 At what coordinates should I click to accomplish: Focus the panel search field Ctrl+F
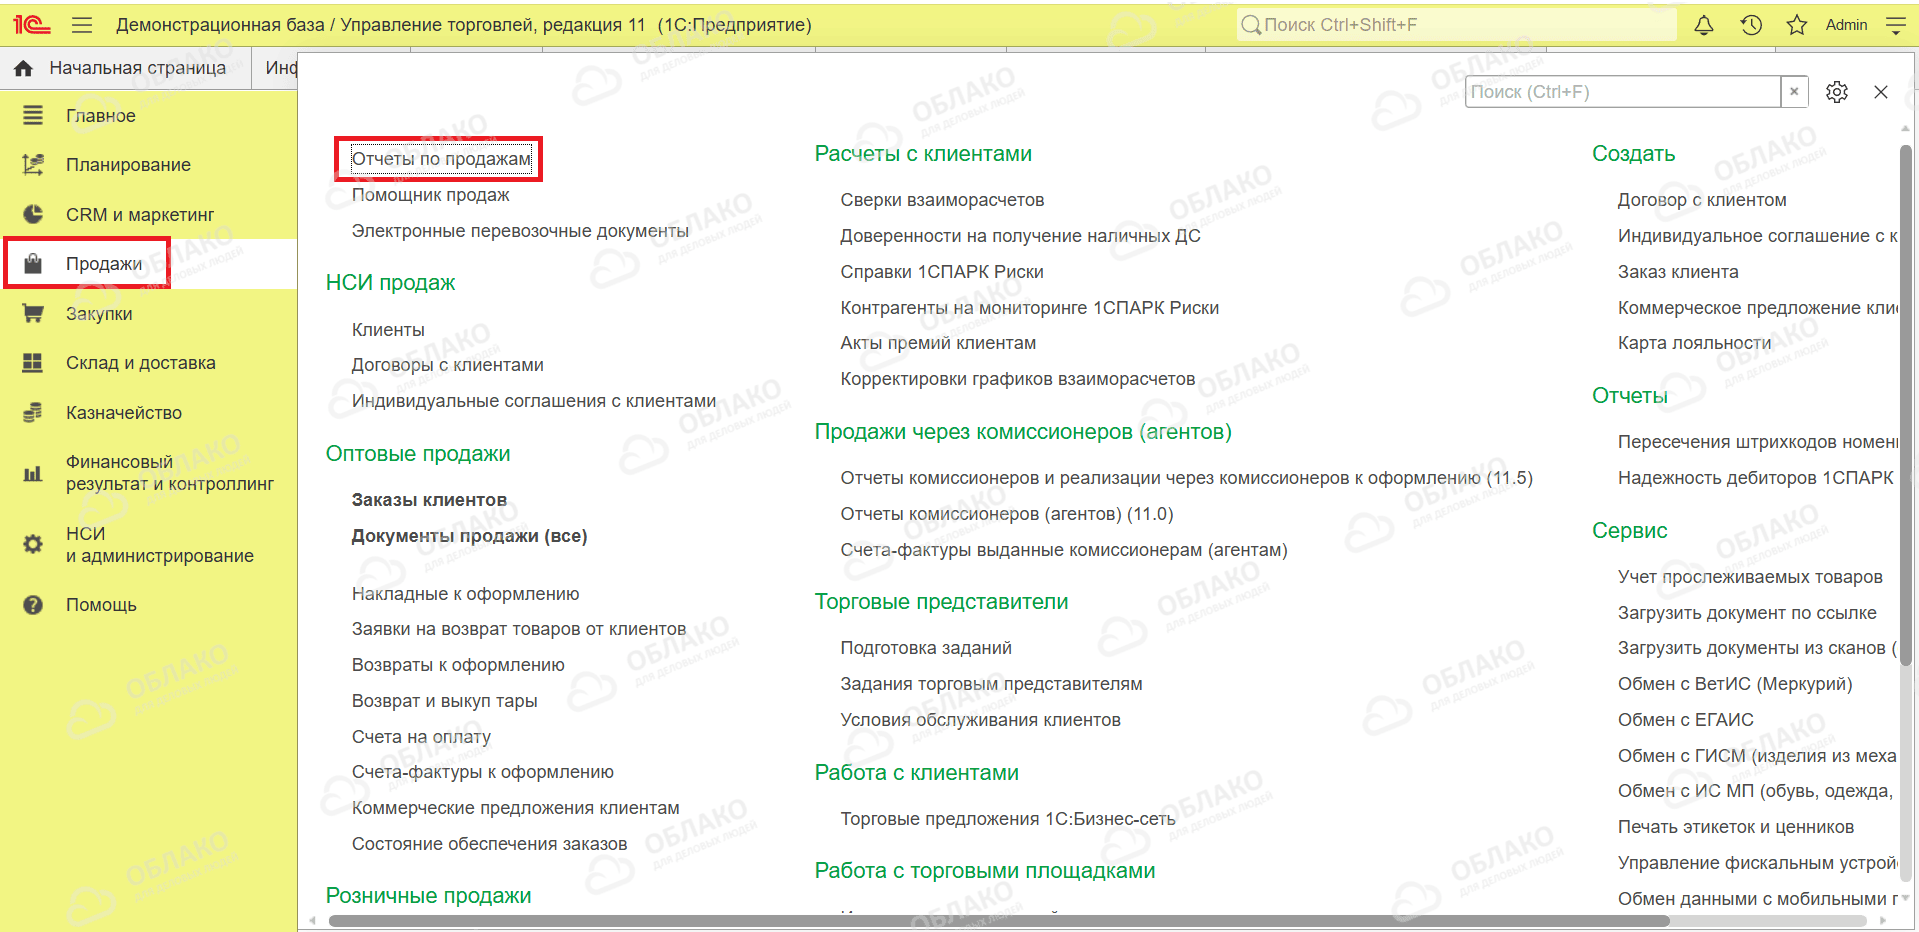[1622, 92]
